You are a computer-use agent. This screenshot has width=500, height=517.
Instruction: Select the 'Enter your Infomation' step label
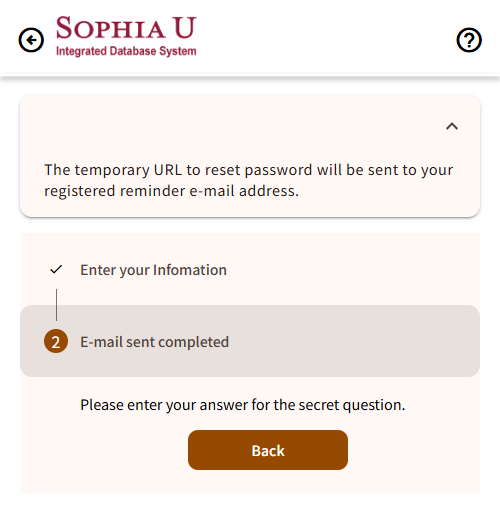[153, 270]
